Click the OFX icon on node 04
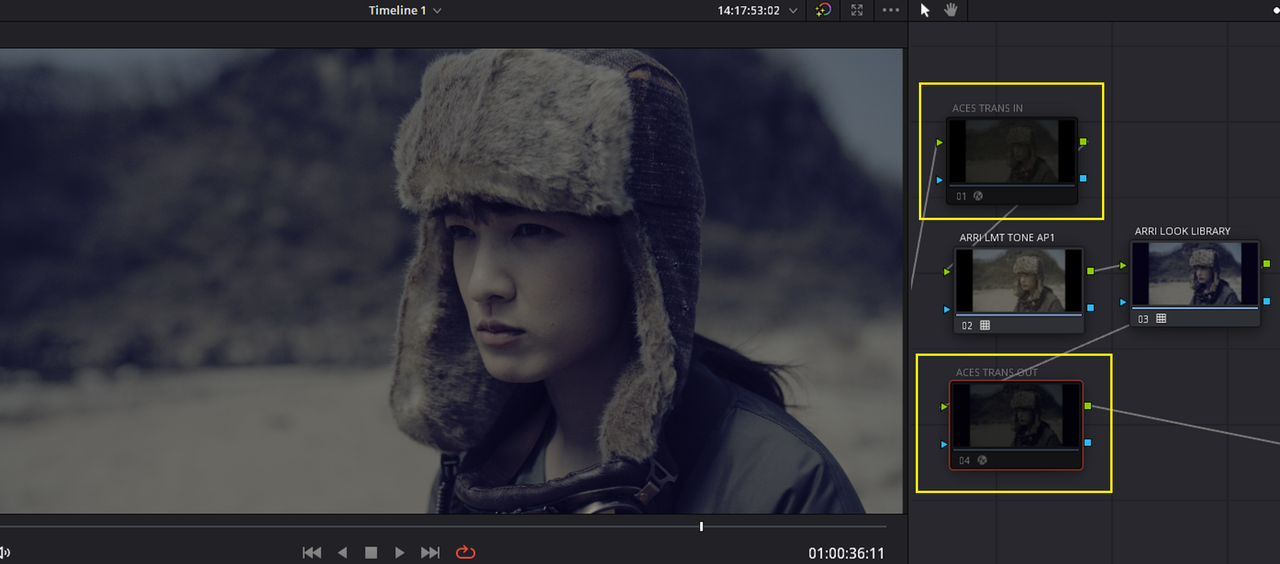The height and width of the screenshot is (564, 1280). click(981, 460)
